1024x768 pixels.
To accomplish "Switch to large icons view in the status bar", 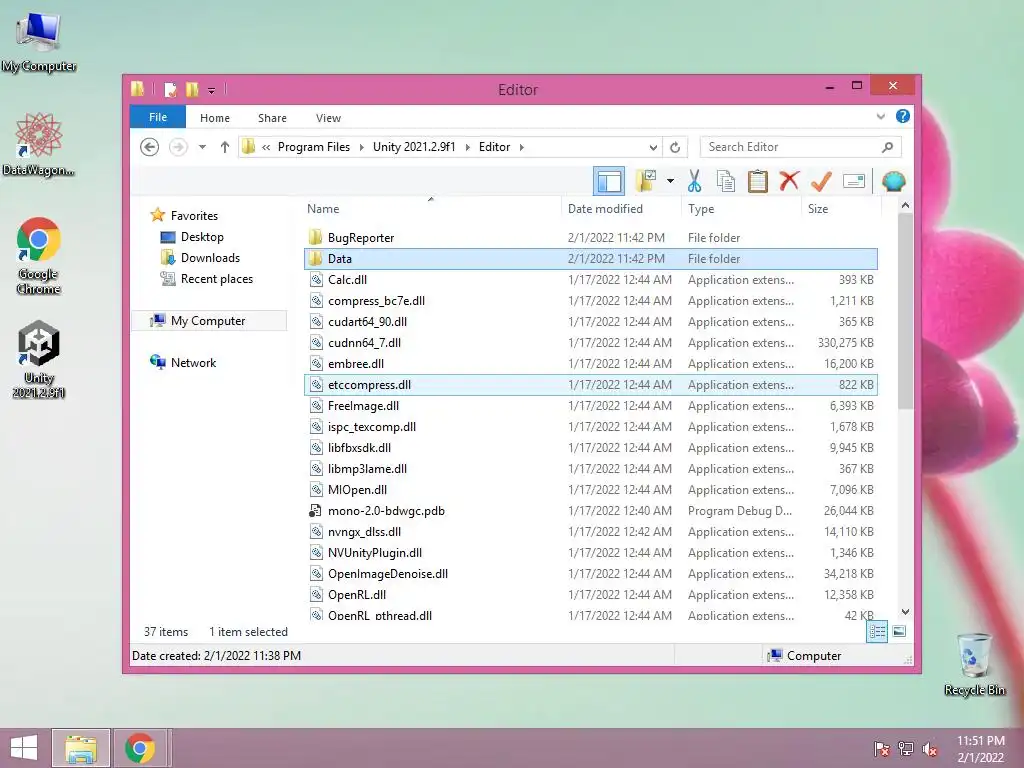I will [899, 632].
